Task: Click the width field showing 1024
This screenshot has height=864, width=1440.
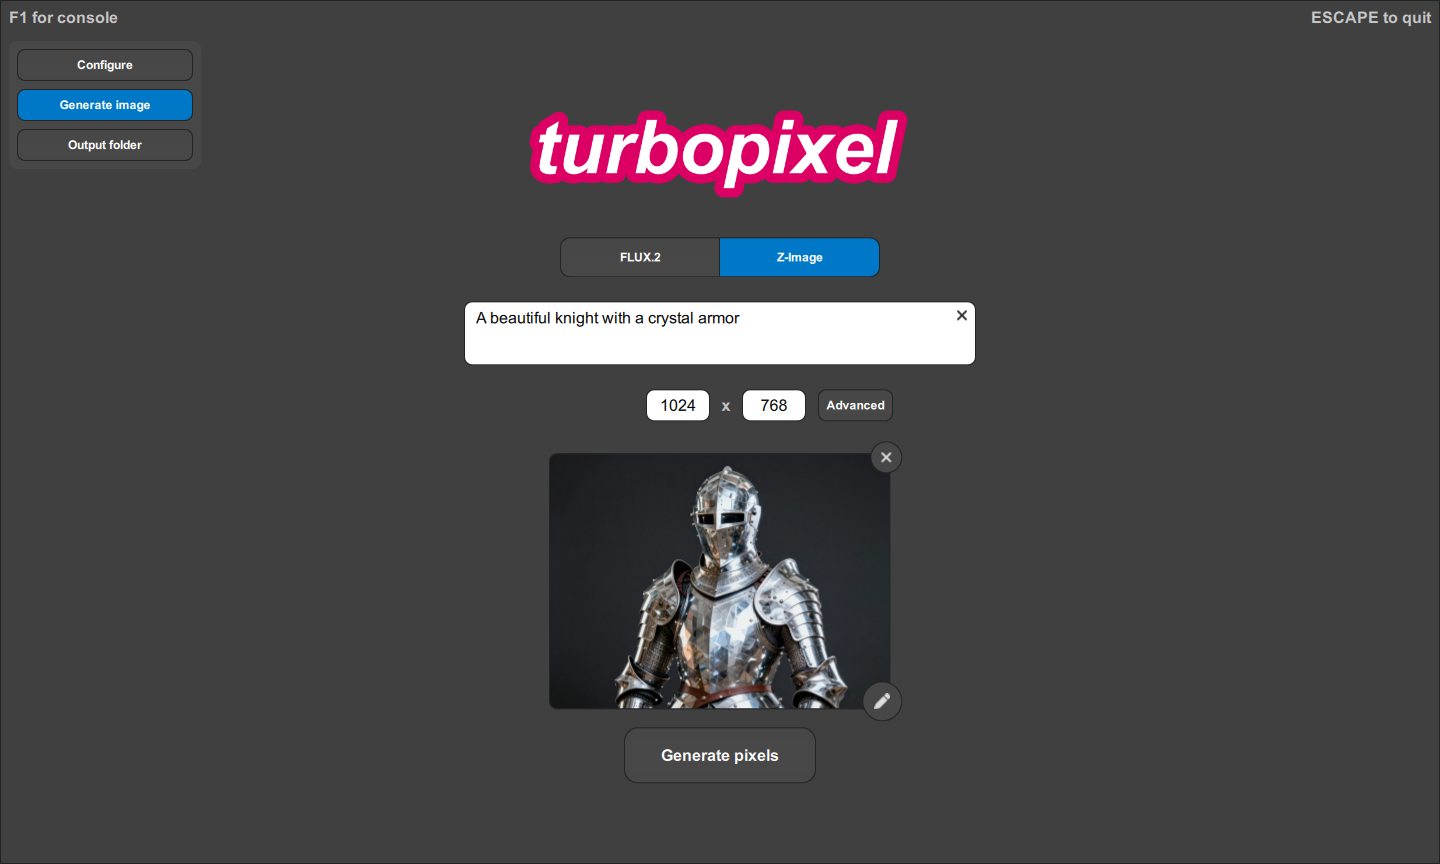Action: pyautogui.click(x=678, y=405)
